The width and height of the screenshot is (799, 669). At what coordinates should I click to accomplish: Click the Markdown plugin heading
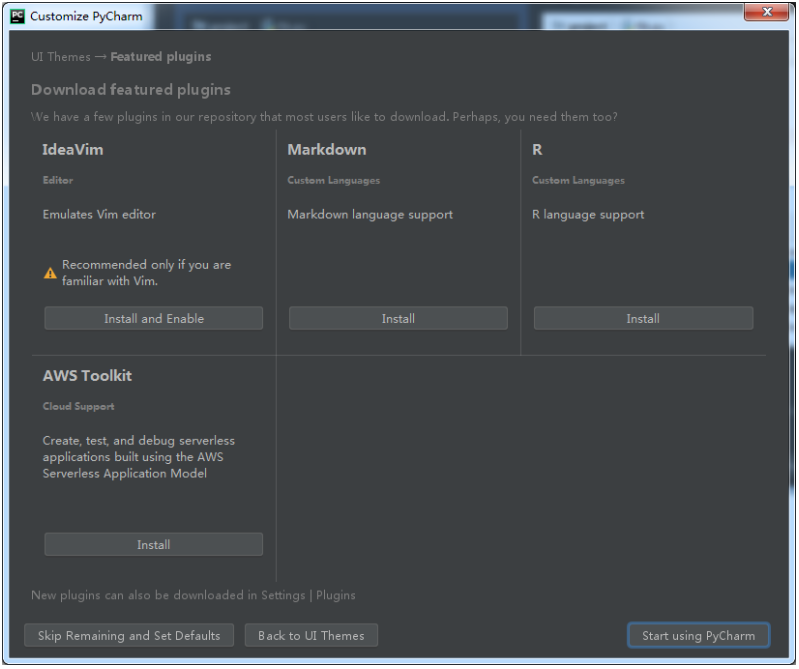coord(327,150)
